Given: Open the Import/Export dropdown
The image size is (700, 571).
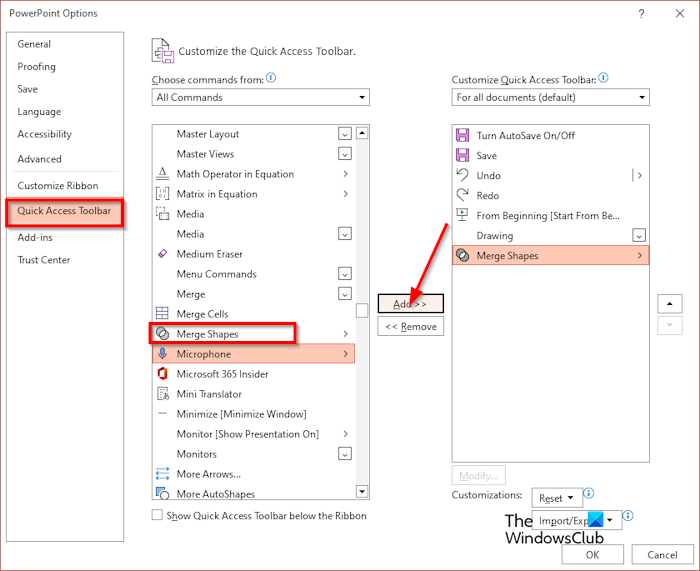Looking at the screenshot, I should click(577, 521).
